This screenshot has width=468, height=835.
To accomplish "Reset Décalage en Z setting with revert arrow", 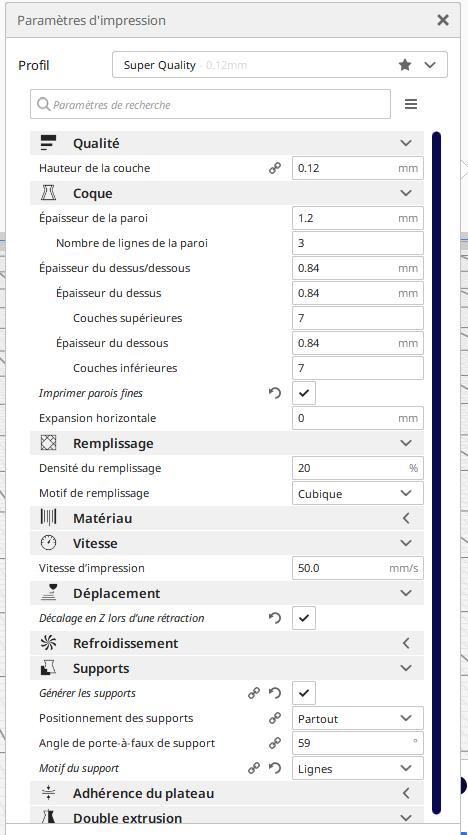I will [275, 618].
